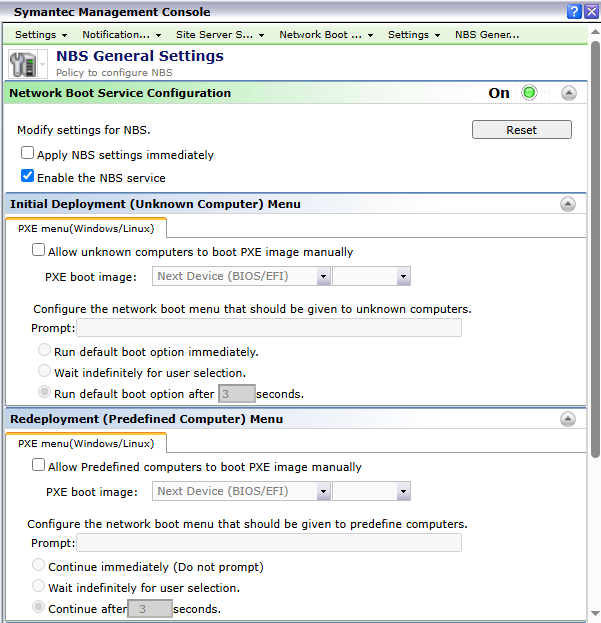Open the Network Boot breadcrumb menu
Viewport: 601px width, 623px height.
pos(326,34)
